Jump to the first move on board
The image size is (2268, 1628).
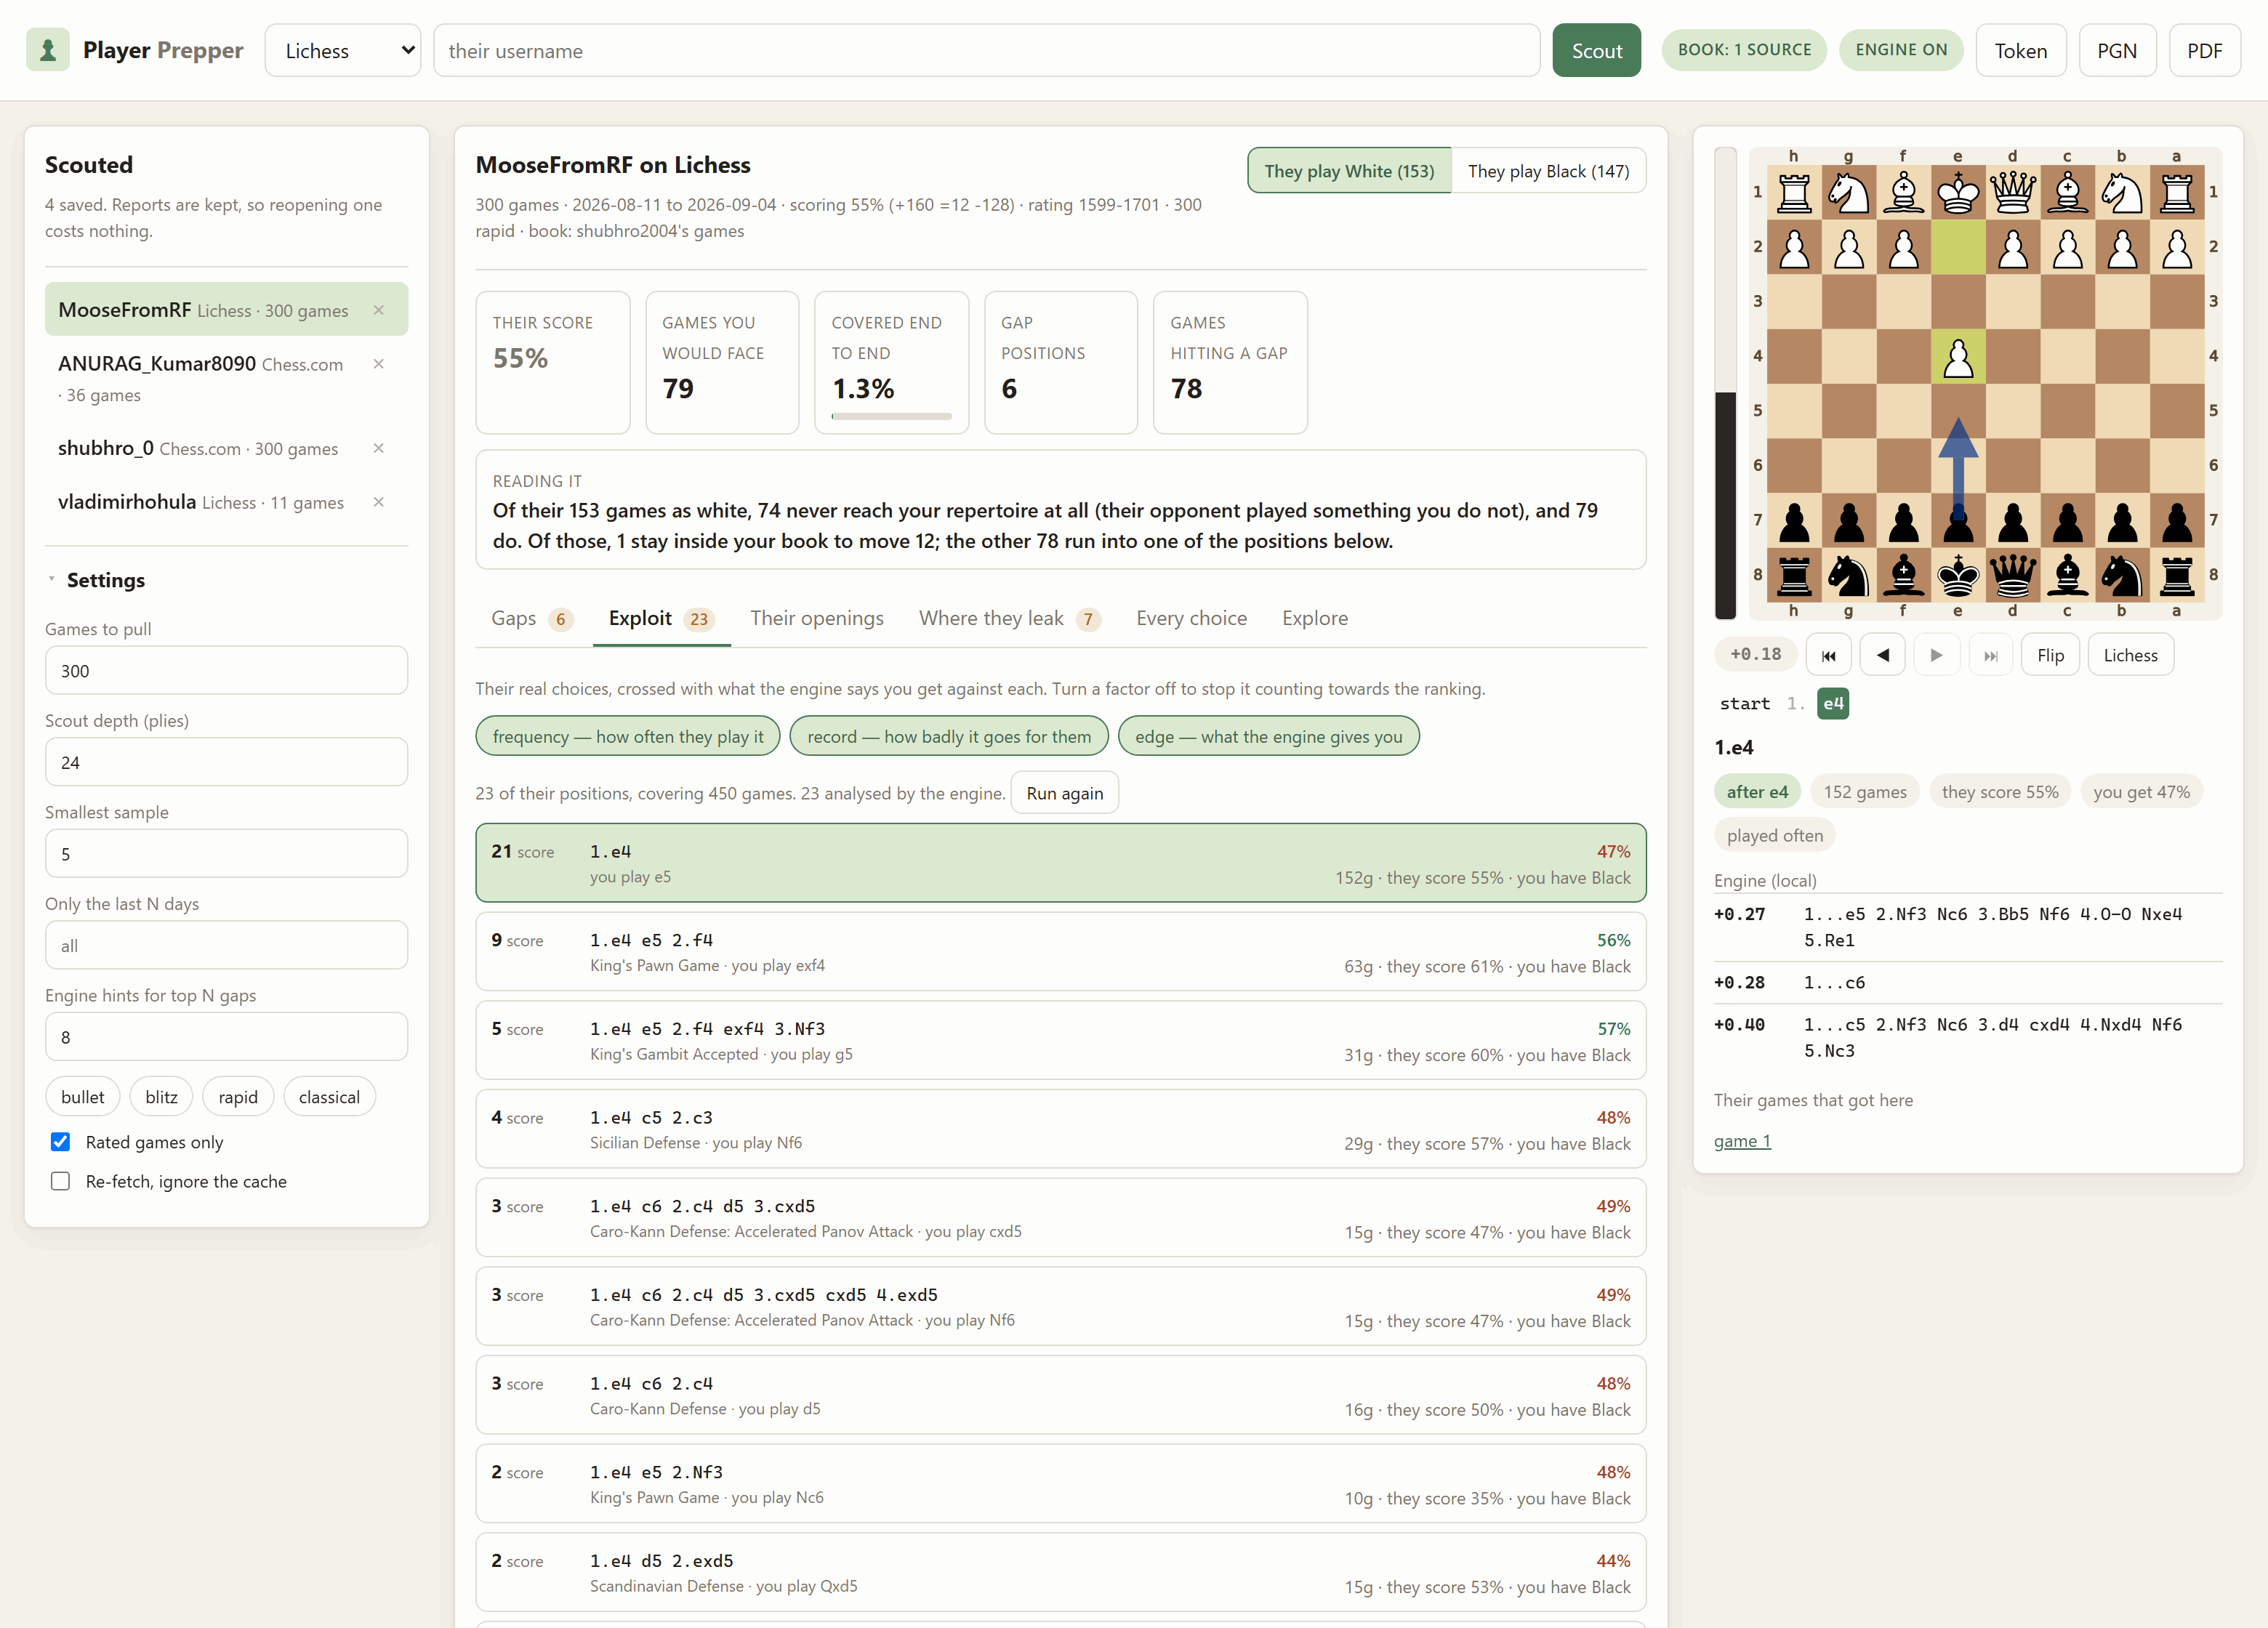pyautogui.click(x=1829, y=655)
